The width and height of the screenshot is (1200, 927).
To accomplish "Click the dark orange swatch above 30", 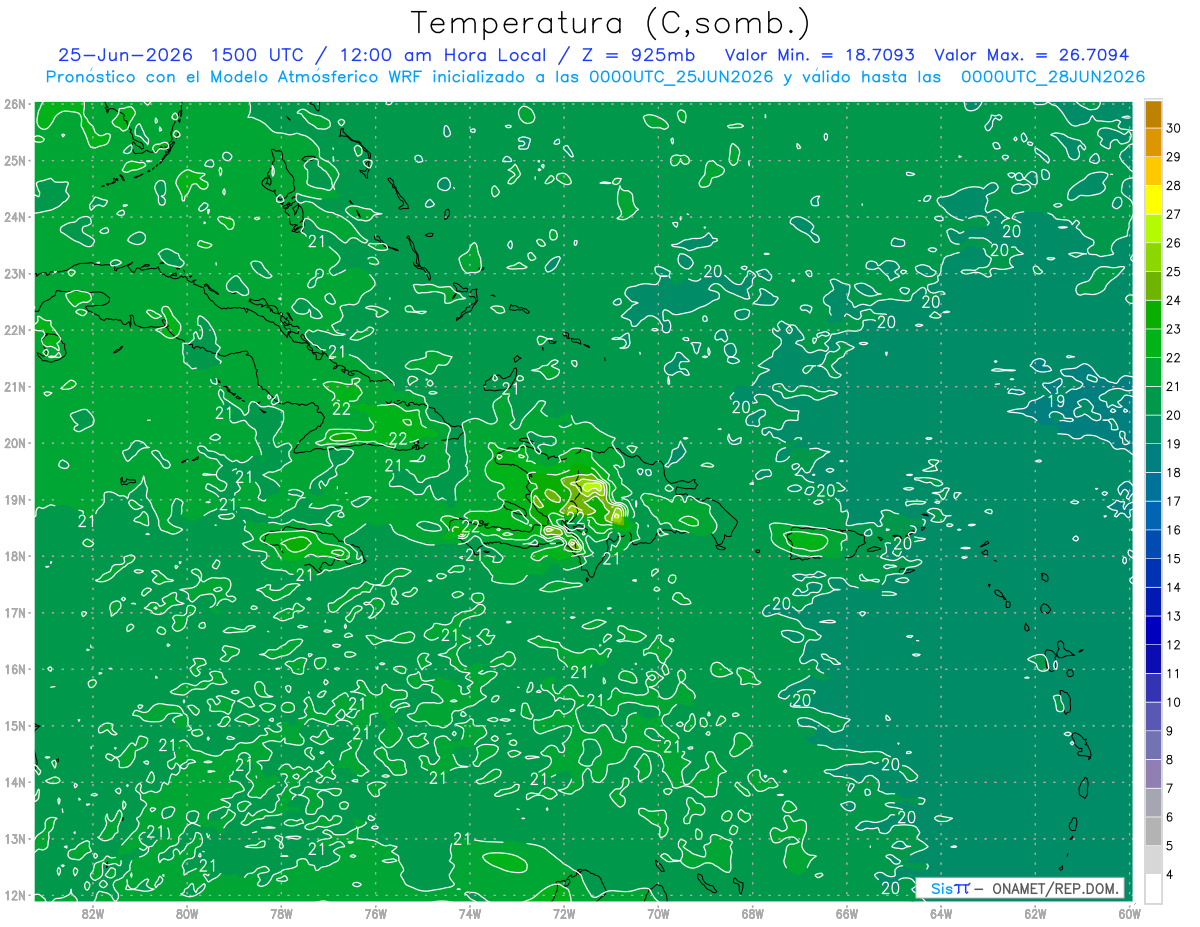I will pos(1153,113).
